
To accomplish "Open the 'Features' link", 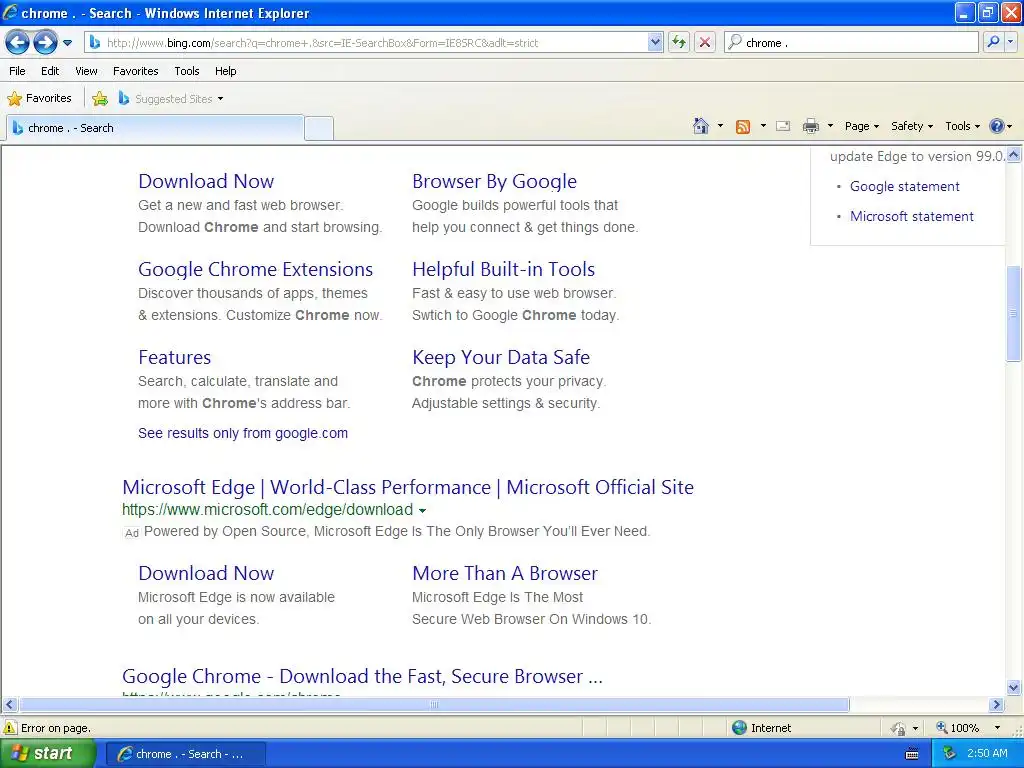I will [174, 357].
